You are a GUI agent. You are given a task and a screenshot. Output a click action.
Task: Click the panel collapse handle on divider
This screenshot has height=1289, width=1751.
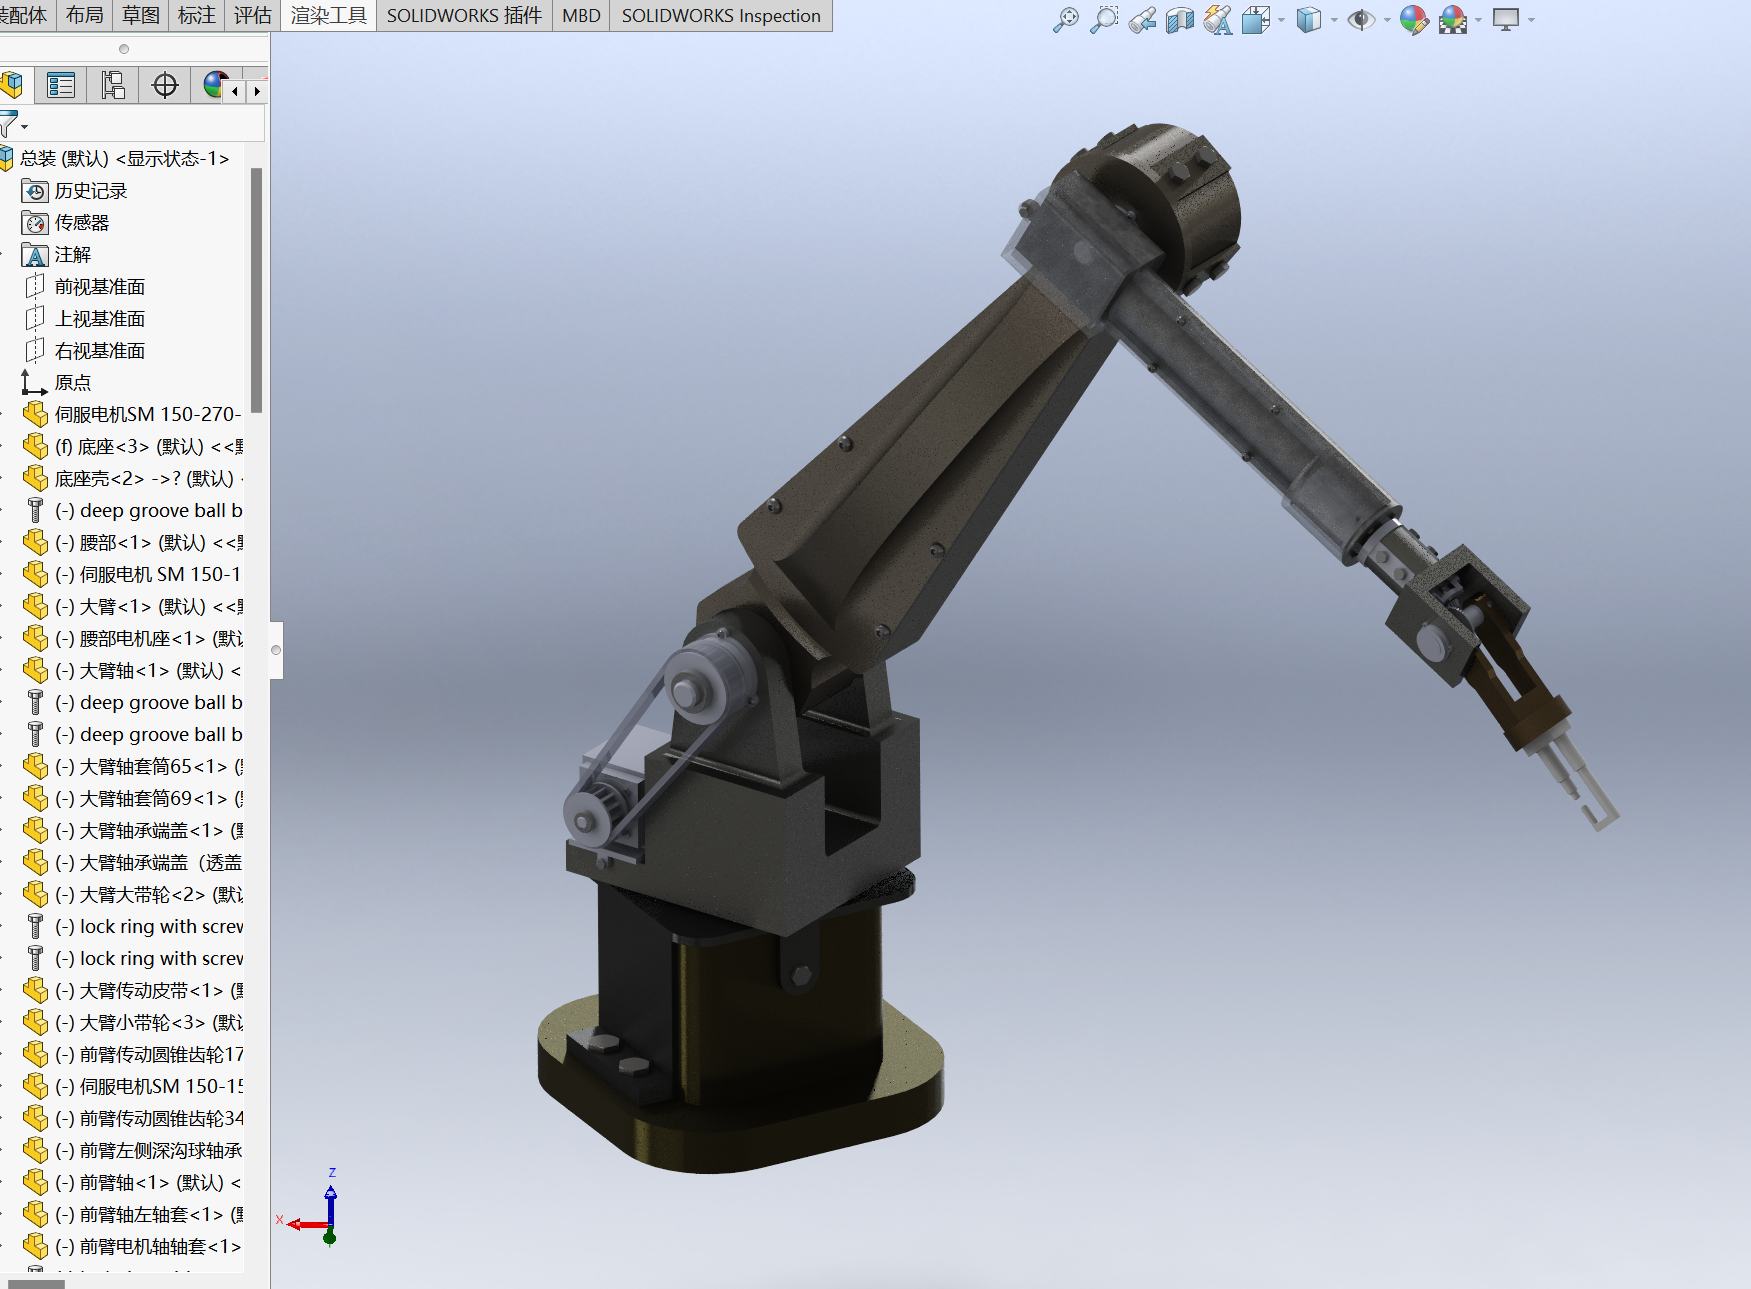tap(276, 650)
